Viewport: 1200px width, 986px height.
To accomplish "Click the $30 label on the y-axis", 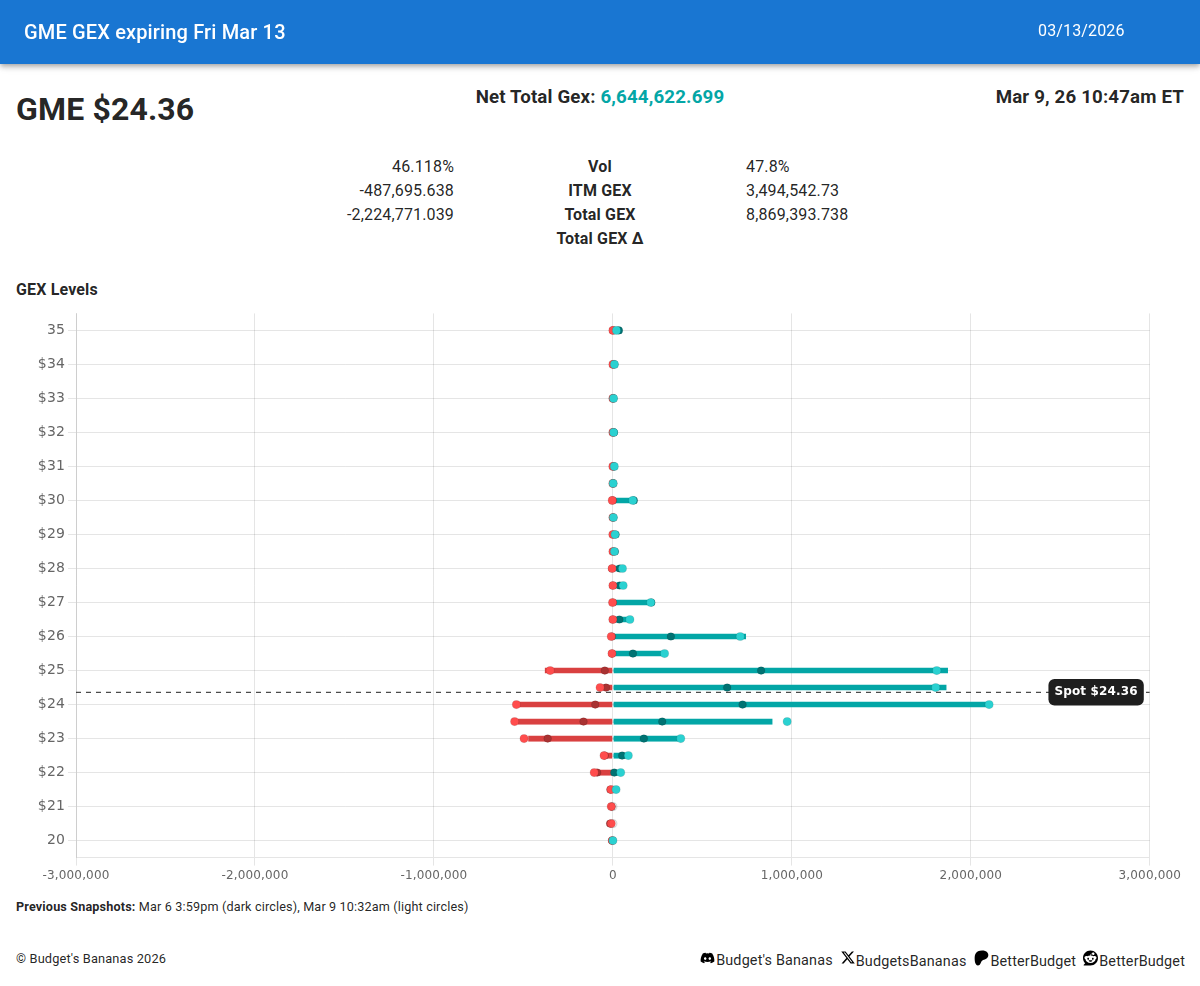I will point(51,499).
